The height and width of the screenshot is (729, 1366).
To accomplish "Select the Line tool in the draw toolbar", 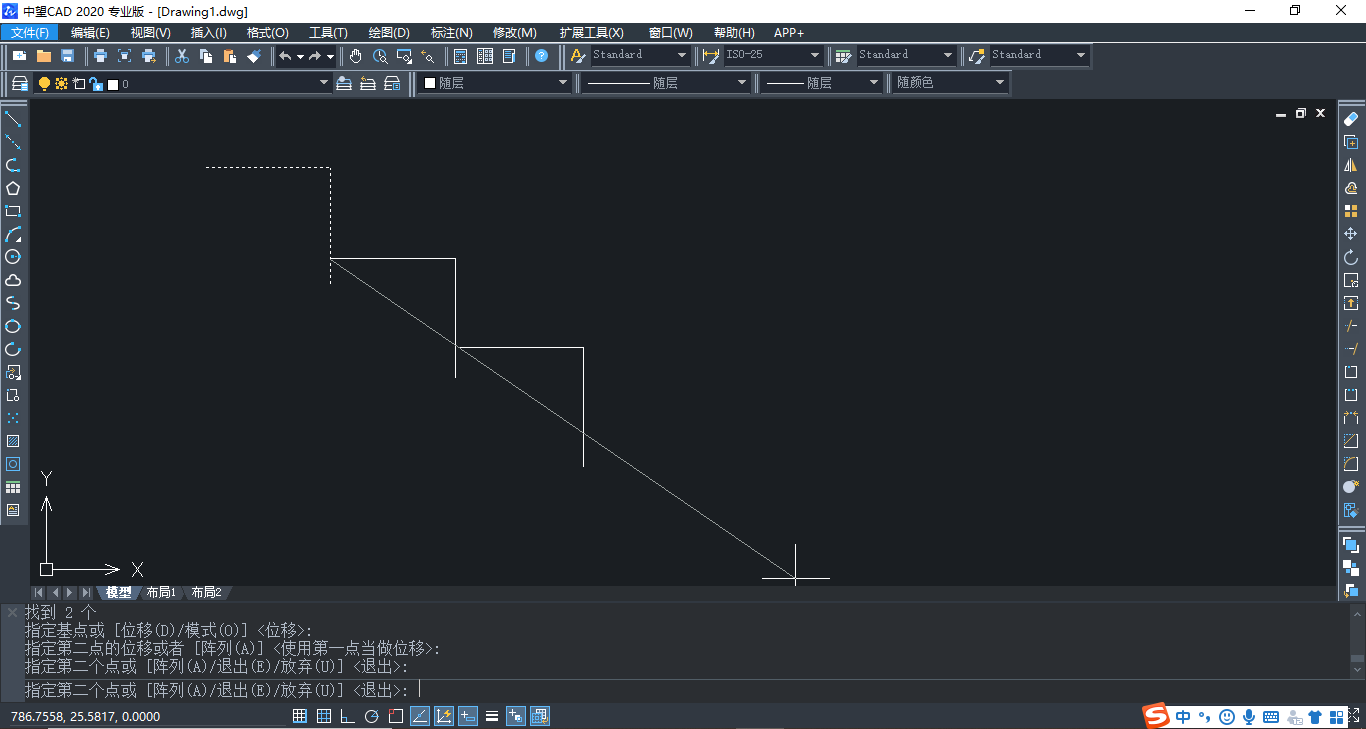I will tap(14, 120).
